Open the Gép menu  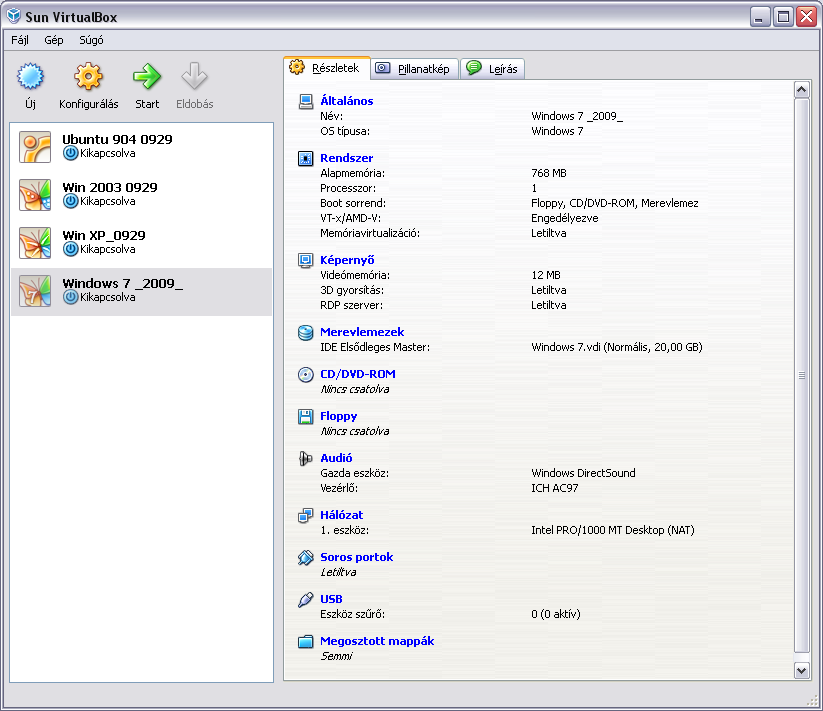(54, 40)
